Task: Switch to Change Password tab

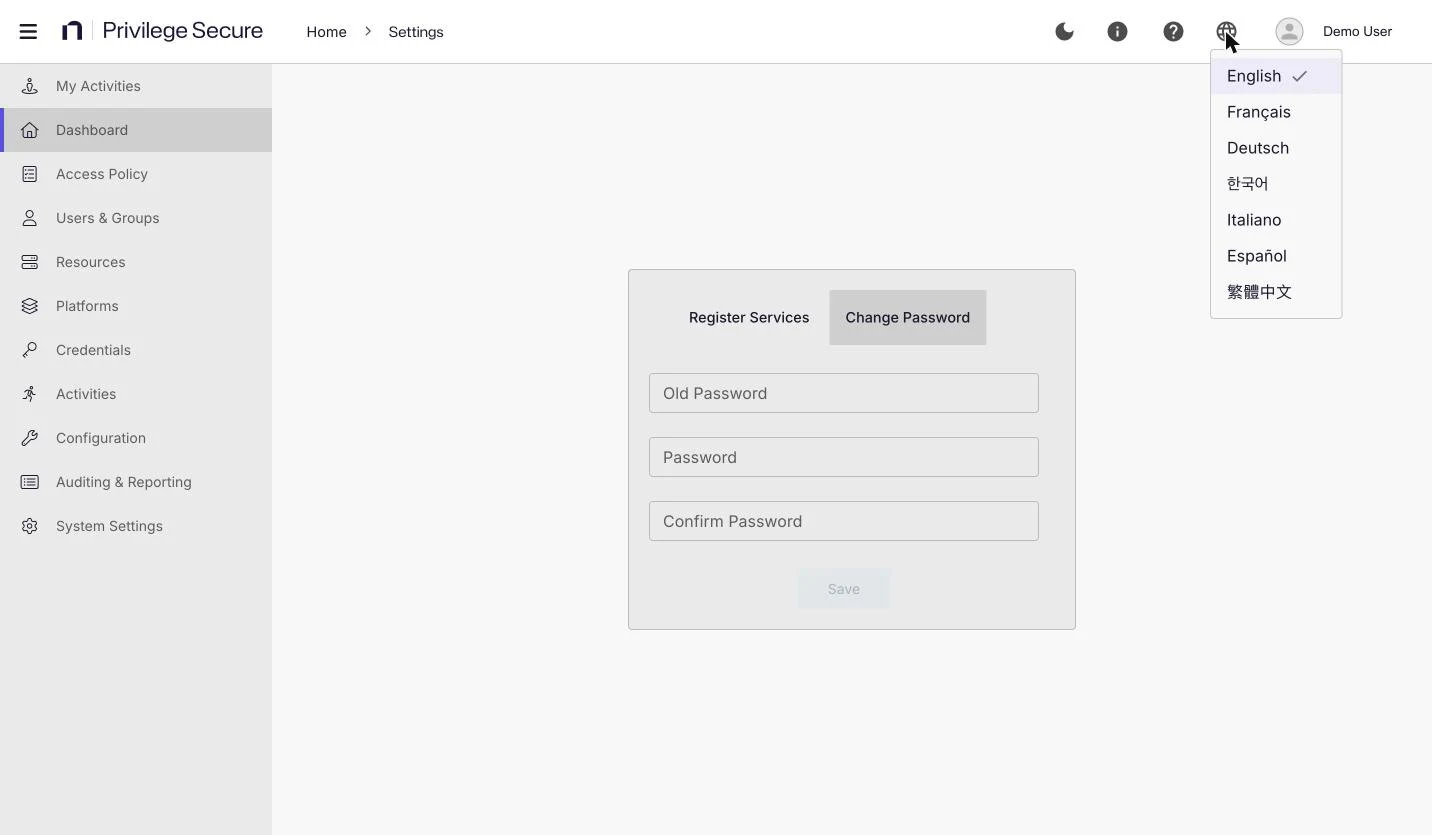Action: click(908, 317)
